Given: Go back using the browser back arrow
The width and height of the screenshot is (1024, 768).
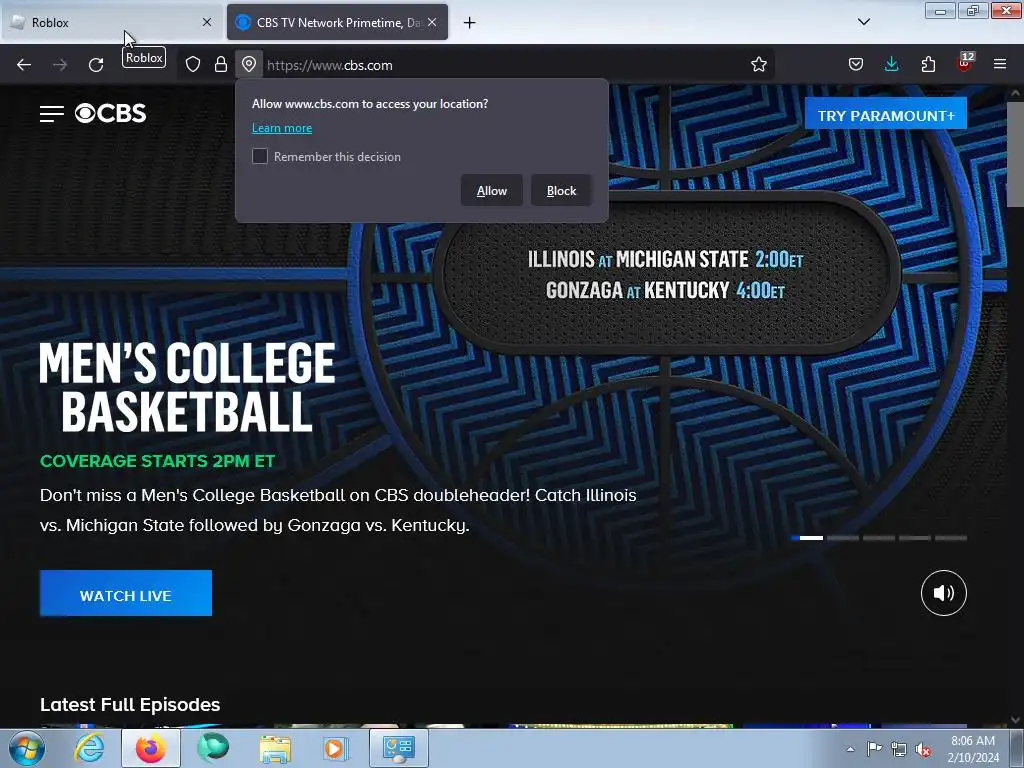Looking at the screenshot, I should (x=24, y=65).
